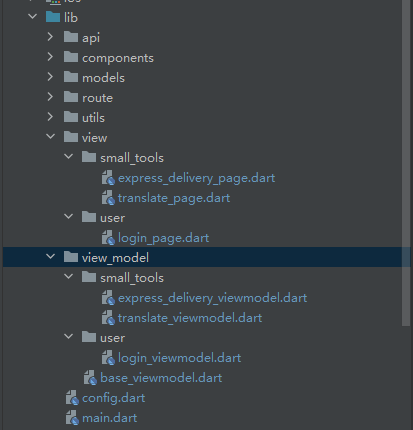Open express_delivery_page.dart file
Screen dimensions: 413x430
coord(197,178)
